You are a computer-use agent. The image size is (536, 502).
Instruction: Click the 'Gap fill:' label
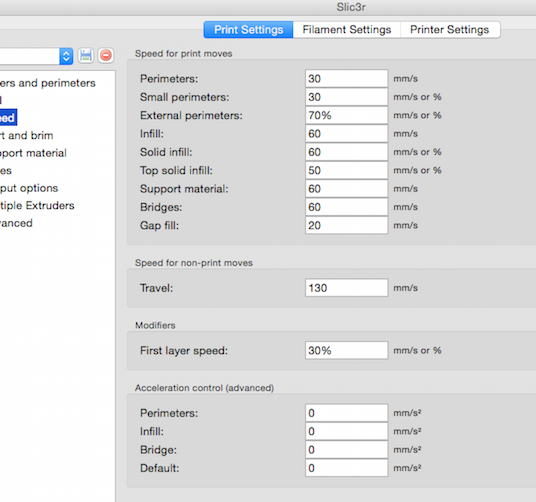(x=159, y=226)
